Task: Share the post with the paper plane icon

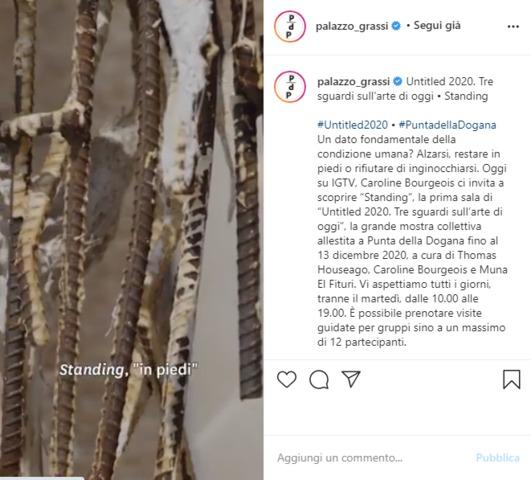Action: tap(351, 379)
